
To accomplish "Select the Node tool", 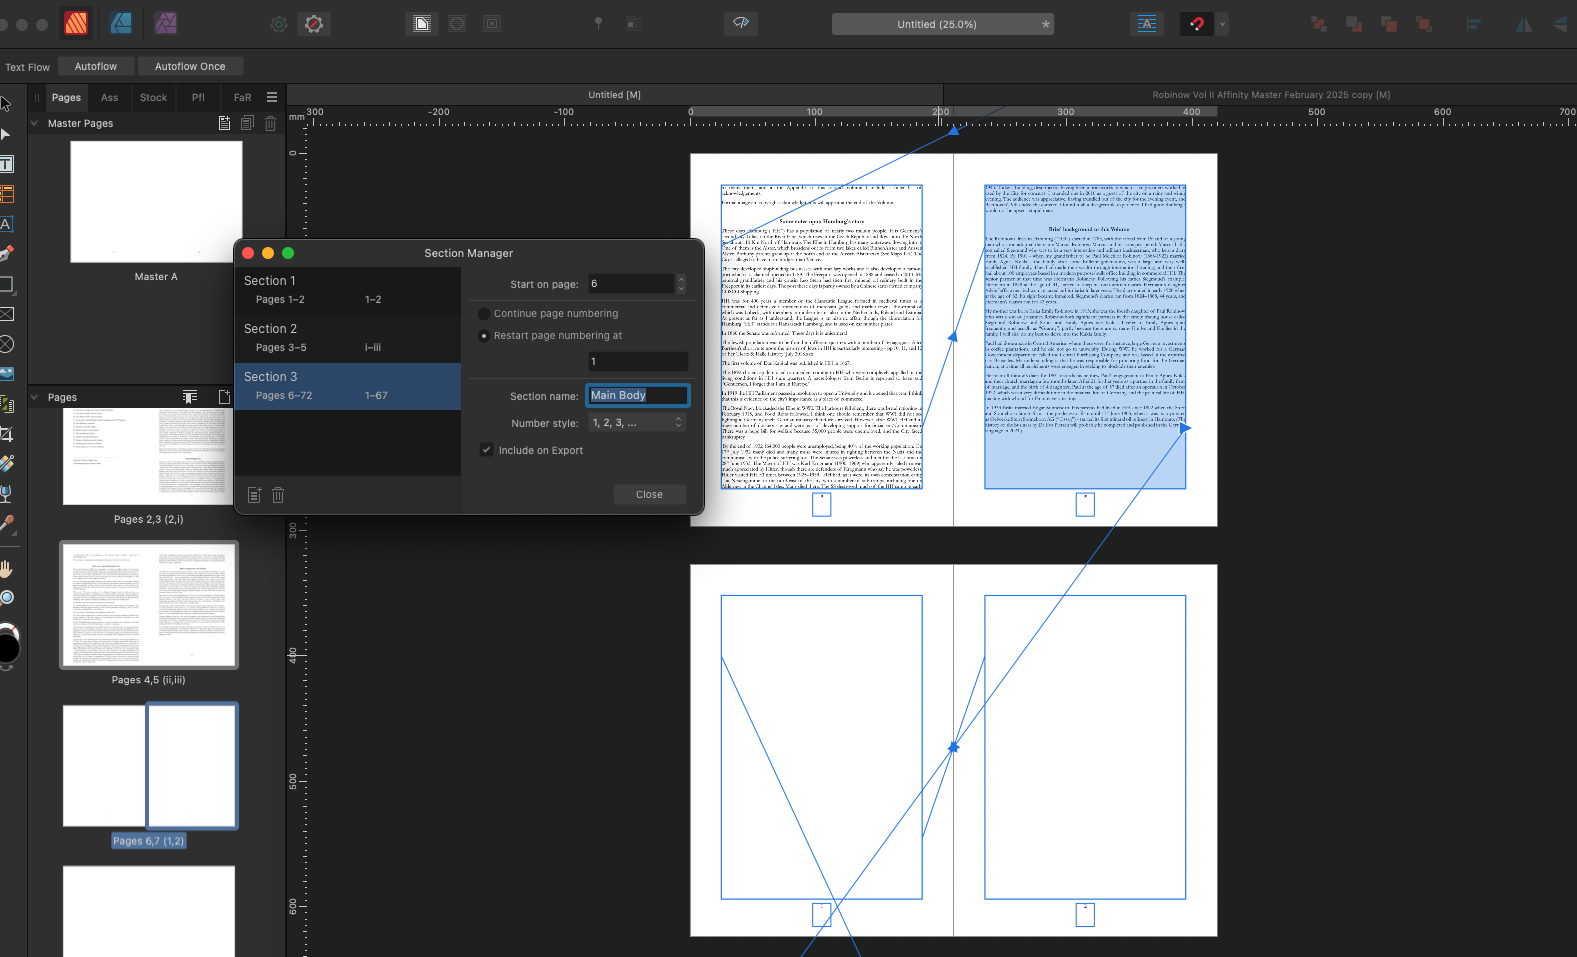I will click(5, 134).
